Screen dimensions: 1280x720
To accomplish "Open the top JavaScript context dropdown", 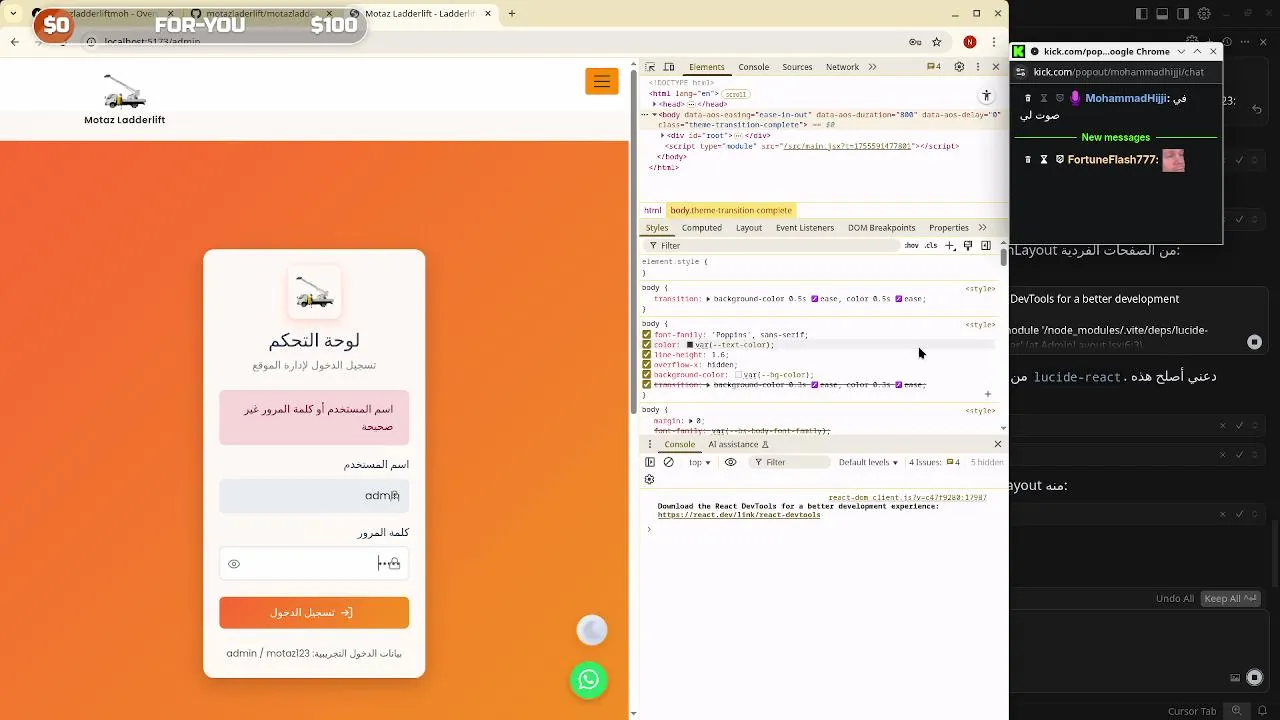I will [700, 463].
